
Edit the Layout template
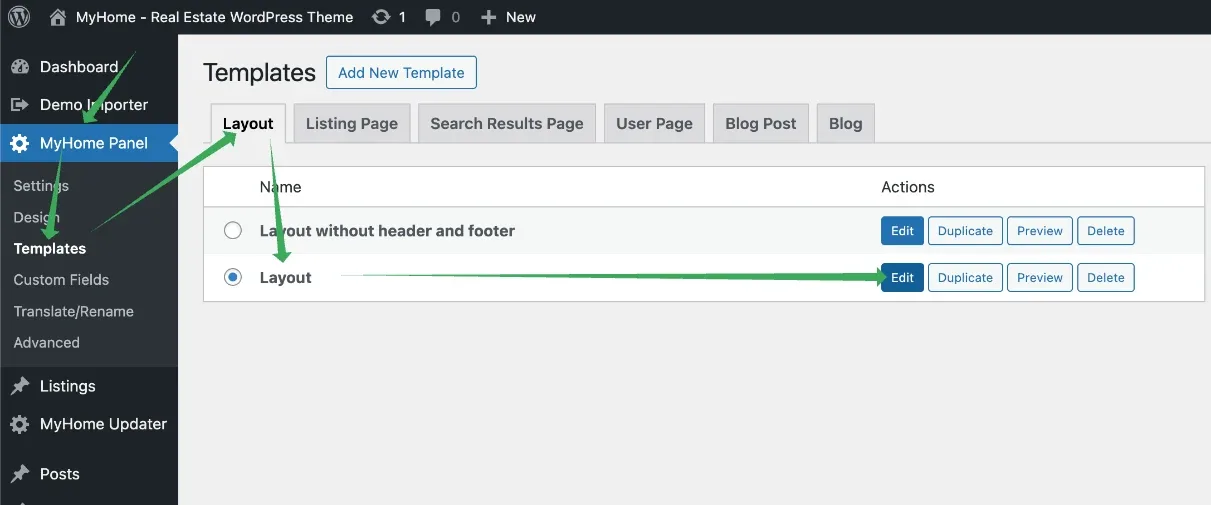pyautogui.click(x=902, y=278)
